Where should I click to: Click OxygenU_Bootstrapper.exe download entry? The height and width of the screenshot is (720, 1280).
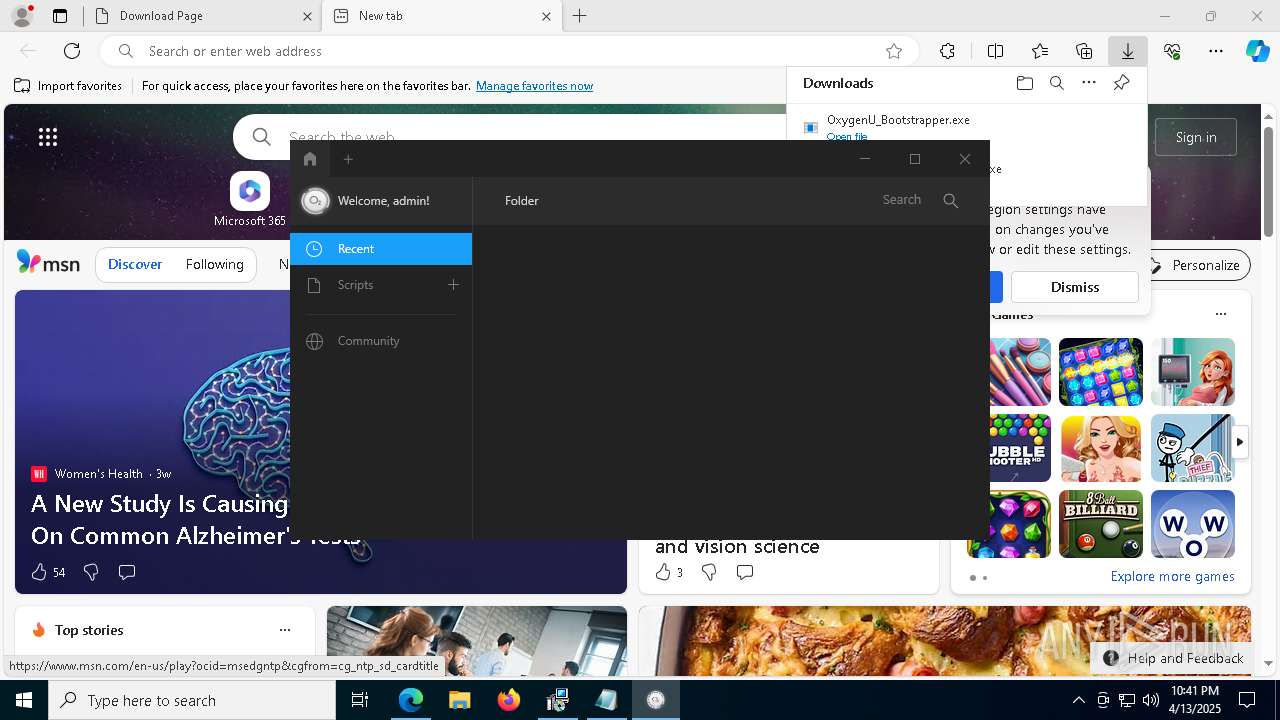pyautogui.click(x=898, y=120)
